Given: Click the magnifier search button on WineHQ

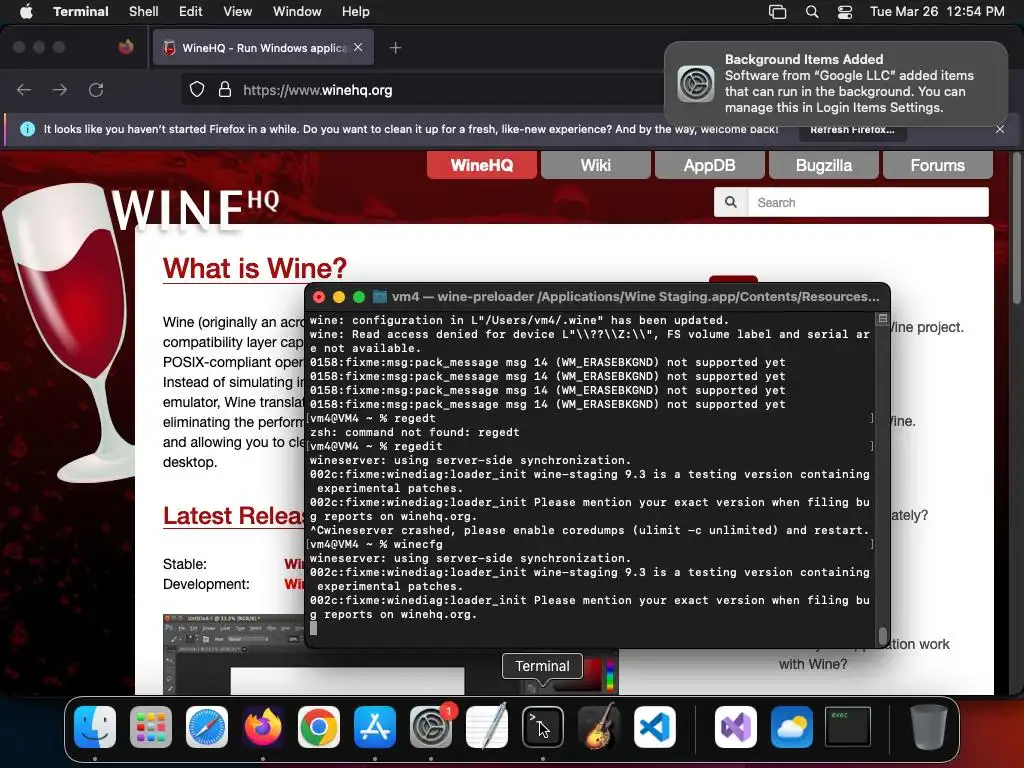Looking at the screenshot, I should click(x=731, y=202).
